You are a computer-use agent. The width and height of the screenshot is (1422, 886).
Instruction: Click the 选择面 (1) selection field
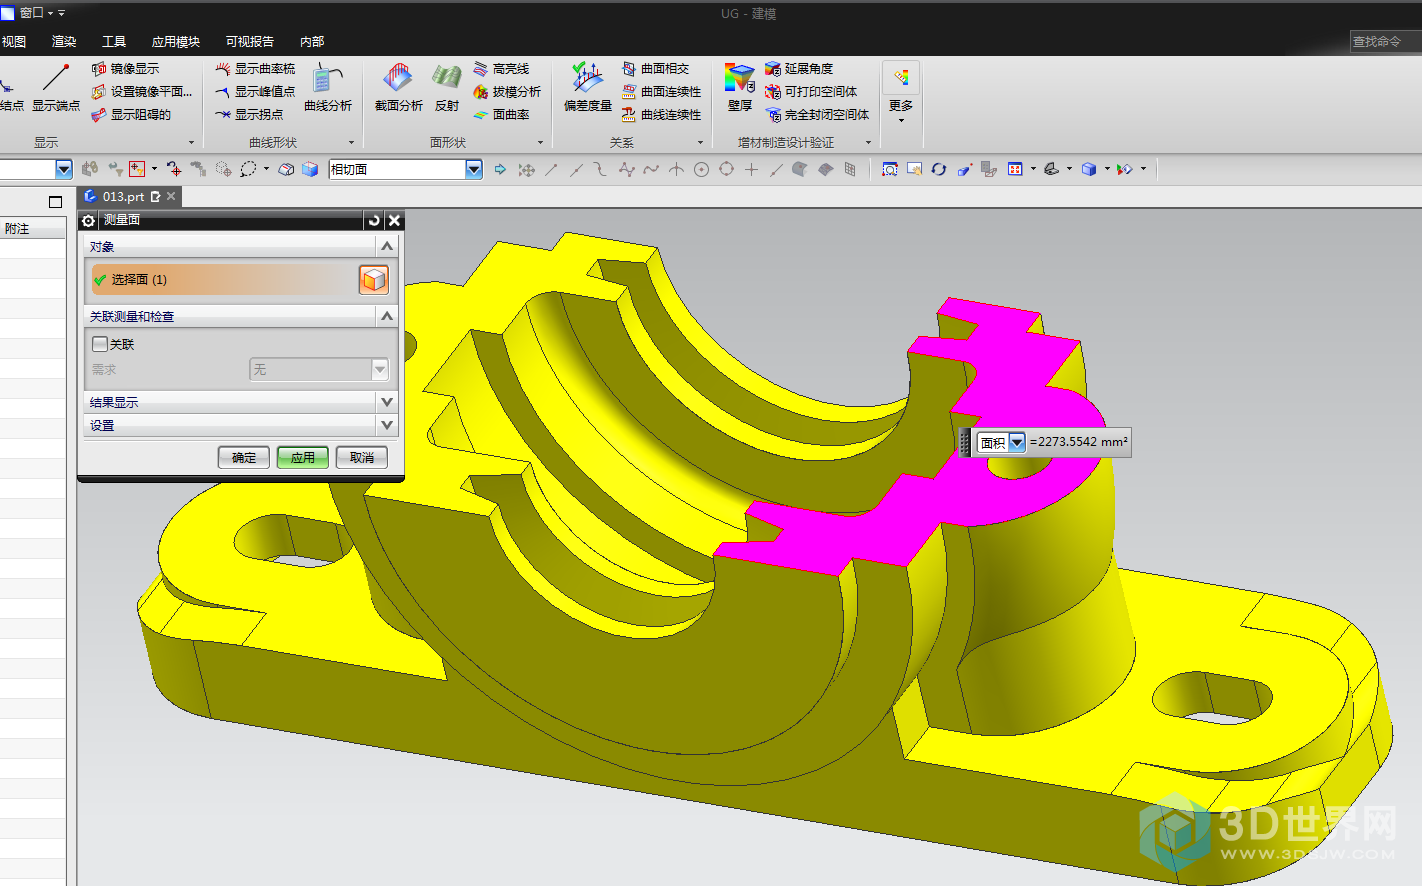click(223, 280)
